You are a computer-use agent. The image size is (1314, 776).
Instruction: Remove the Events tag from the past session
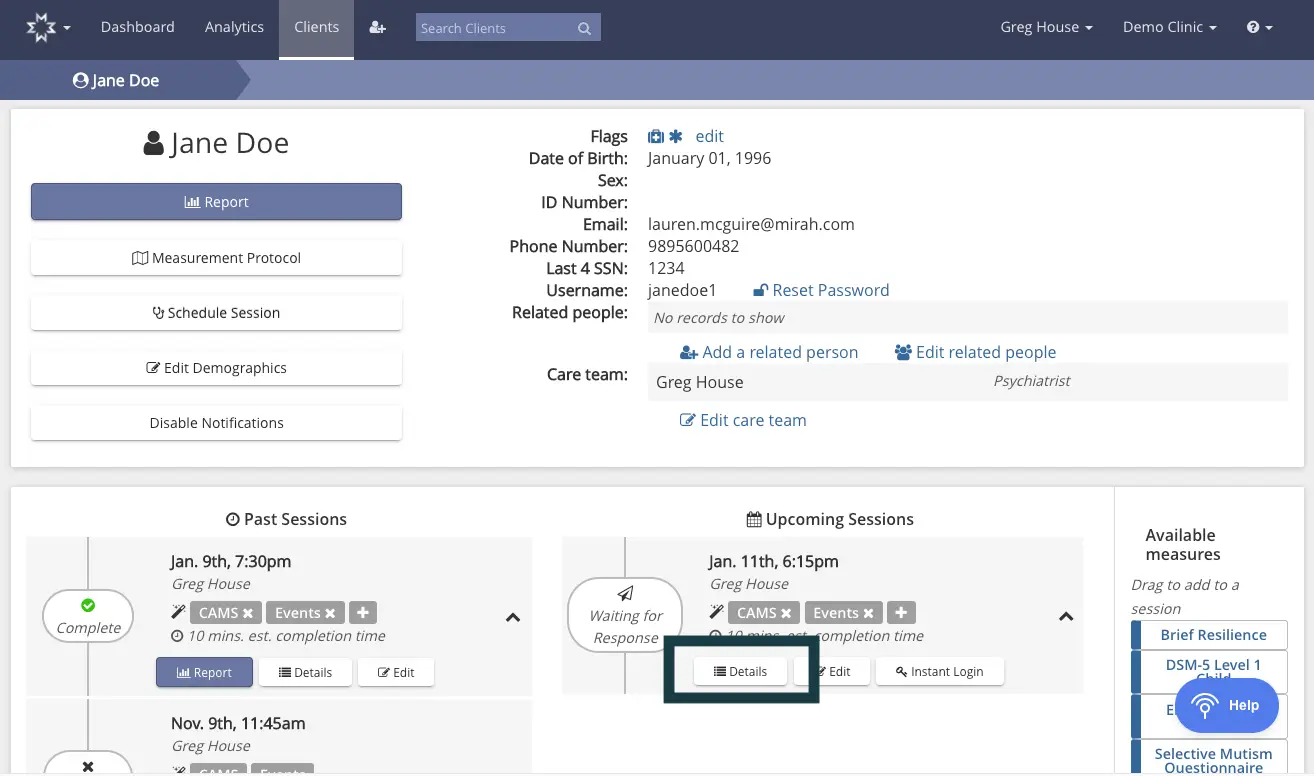330,612
